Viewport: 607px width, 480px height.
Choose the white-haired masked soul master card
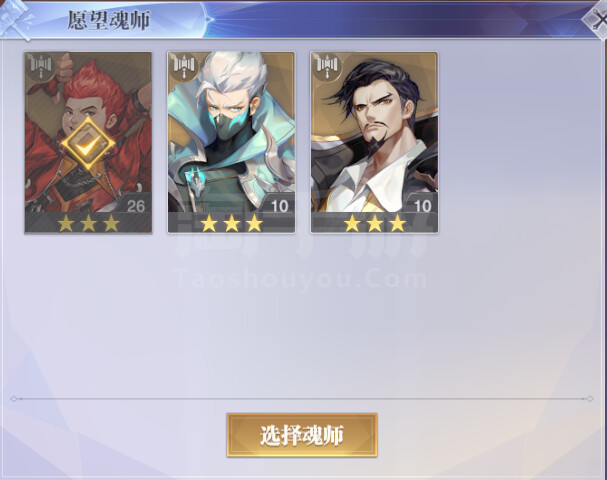[x=231, y=143]
